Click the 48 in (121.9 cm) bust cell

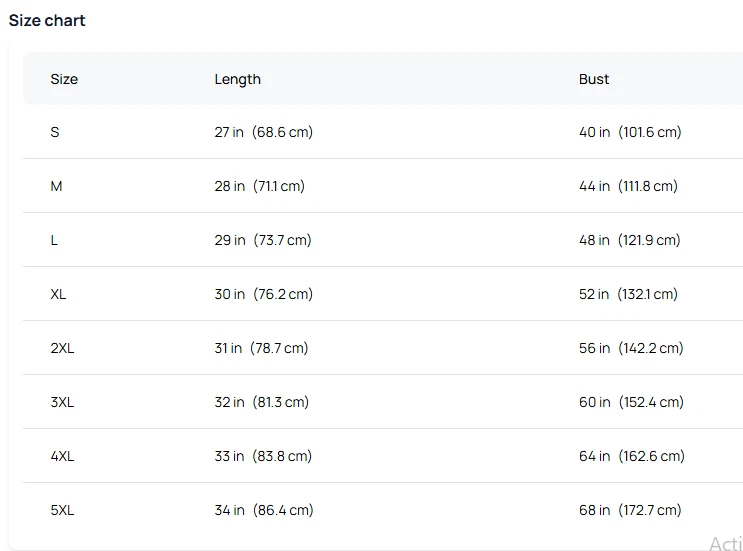(629, 240)
